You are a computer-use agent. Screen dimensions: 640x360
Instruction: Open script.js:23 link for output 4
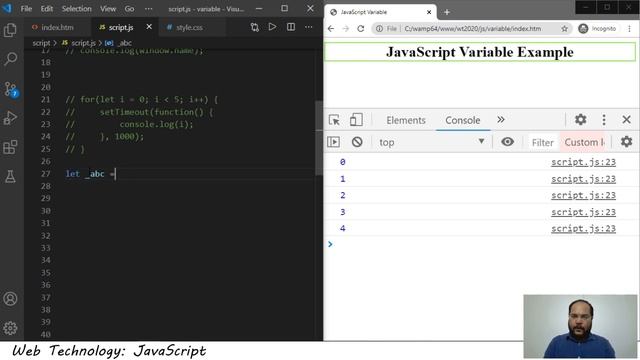tap(583, 229)
